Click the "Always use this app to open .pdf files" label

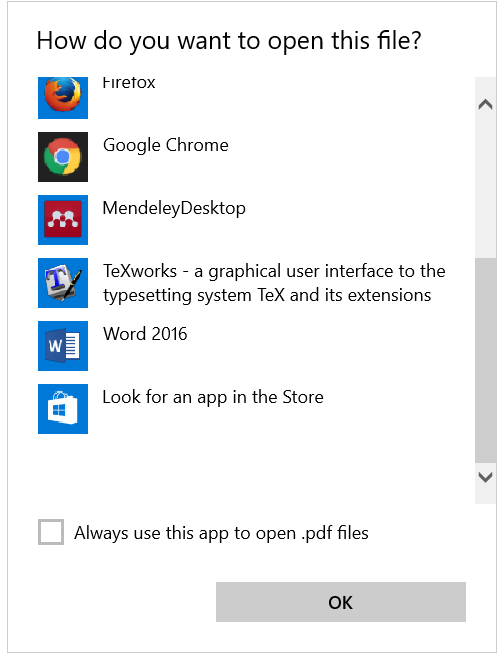tap(221, 533)
